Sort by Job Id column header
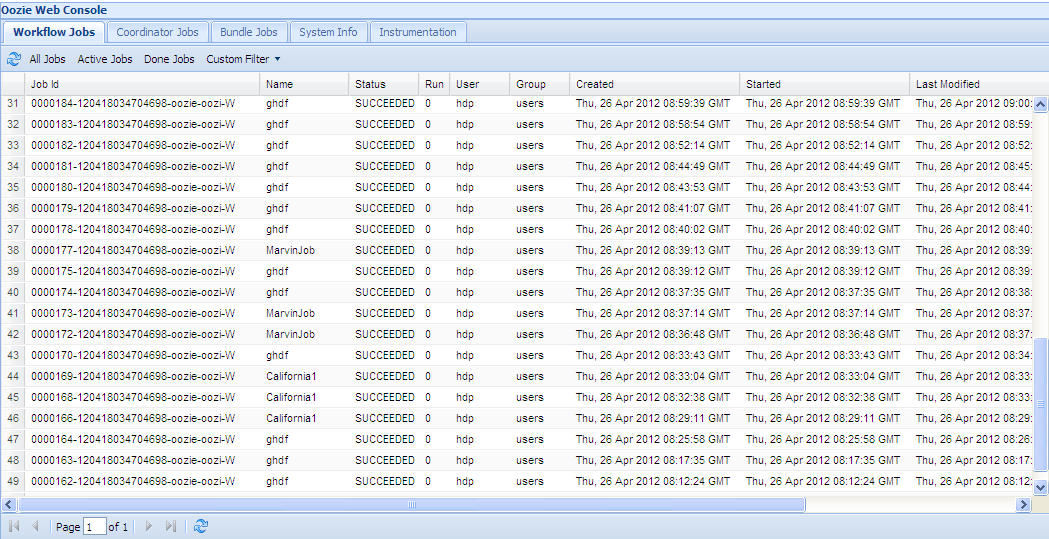The width and height of the screenshot is (1049, 539). tap(142, 84)
